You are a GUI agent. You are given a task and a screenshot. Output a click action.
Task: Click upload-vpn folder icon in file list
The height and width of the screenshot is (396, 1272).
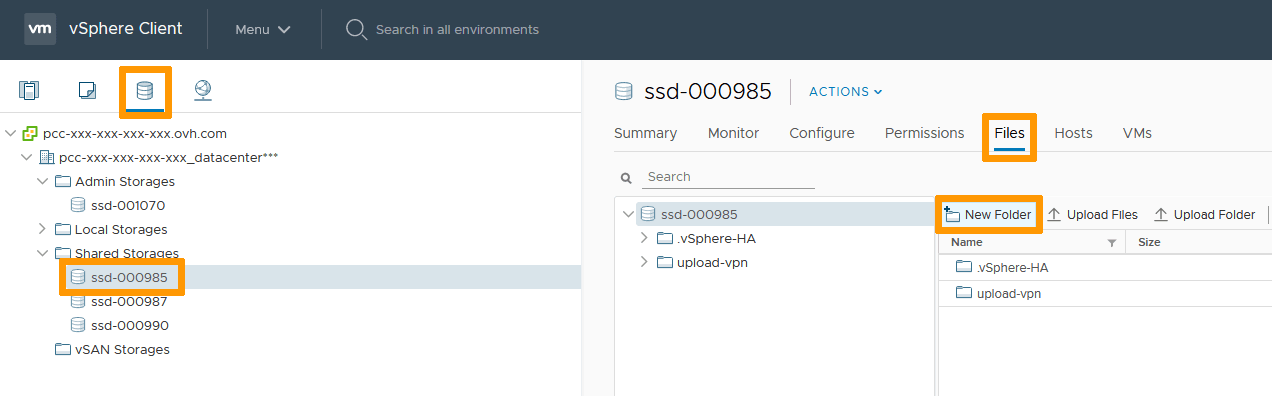pos(964,293)
